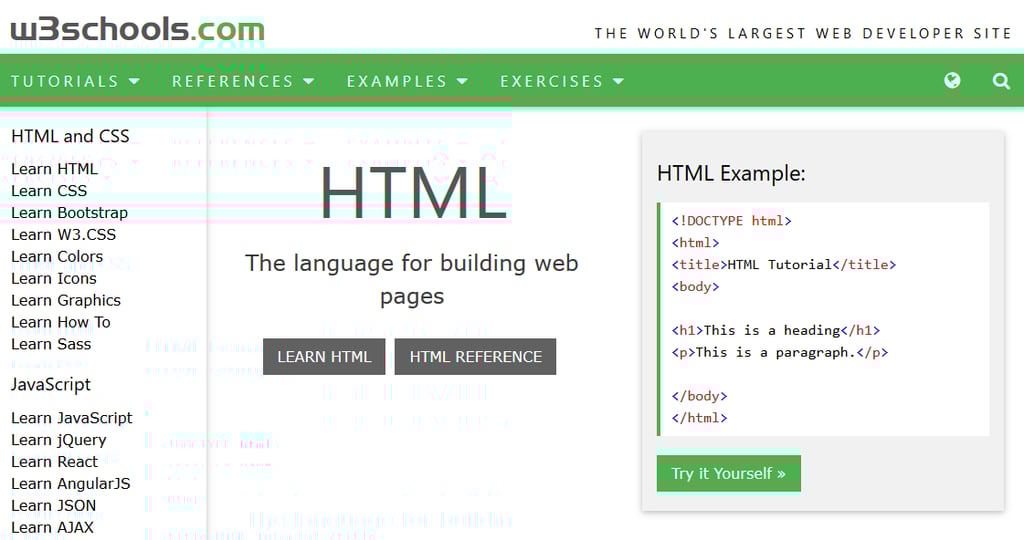Click the 'HTML Example:' heading

click(x=731, y=174)
